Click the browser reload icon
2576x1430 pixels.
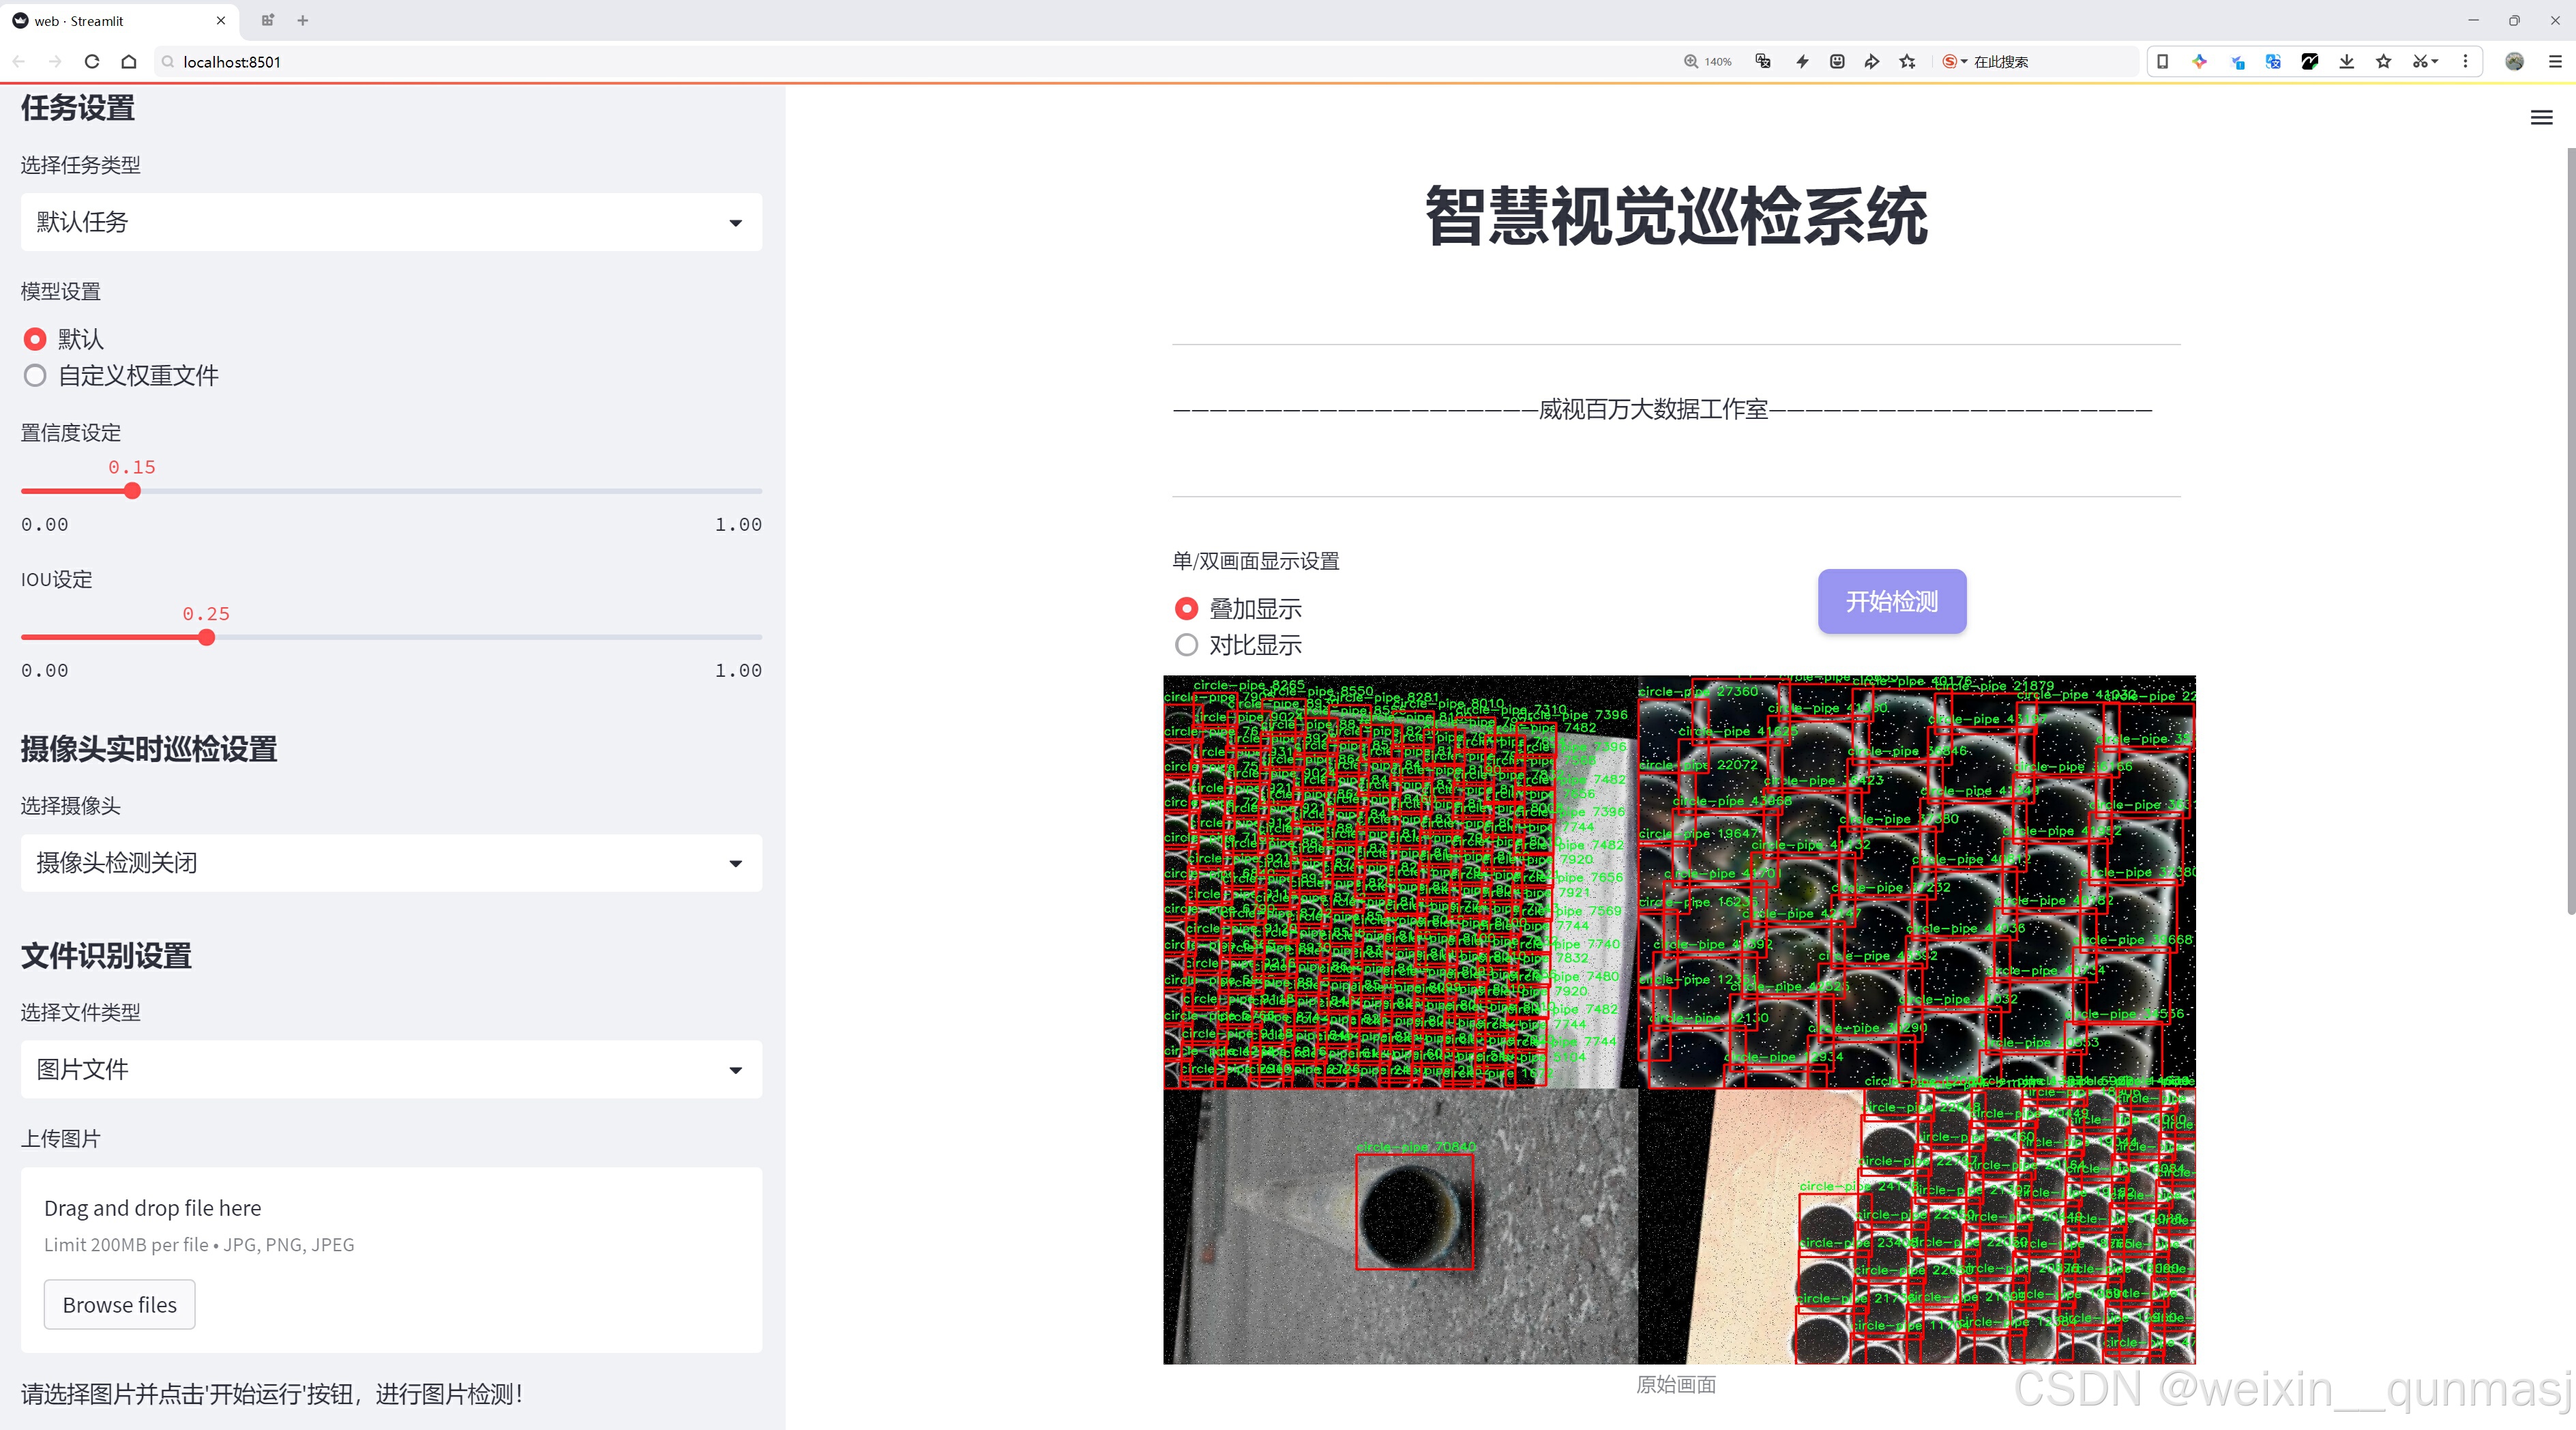[x=92, y=62]
